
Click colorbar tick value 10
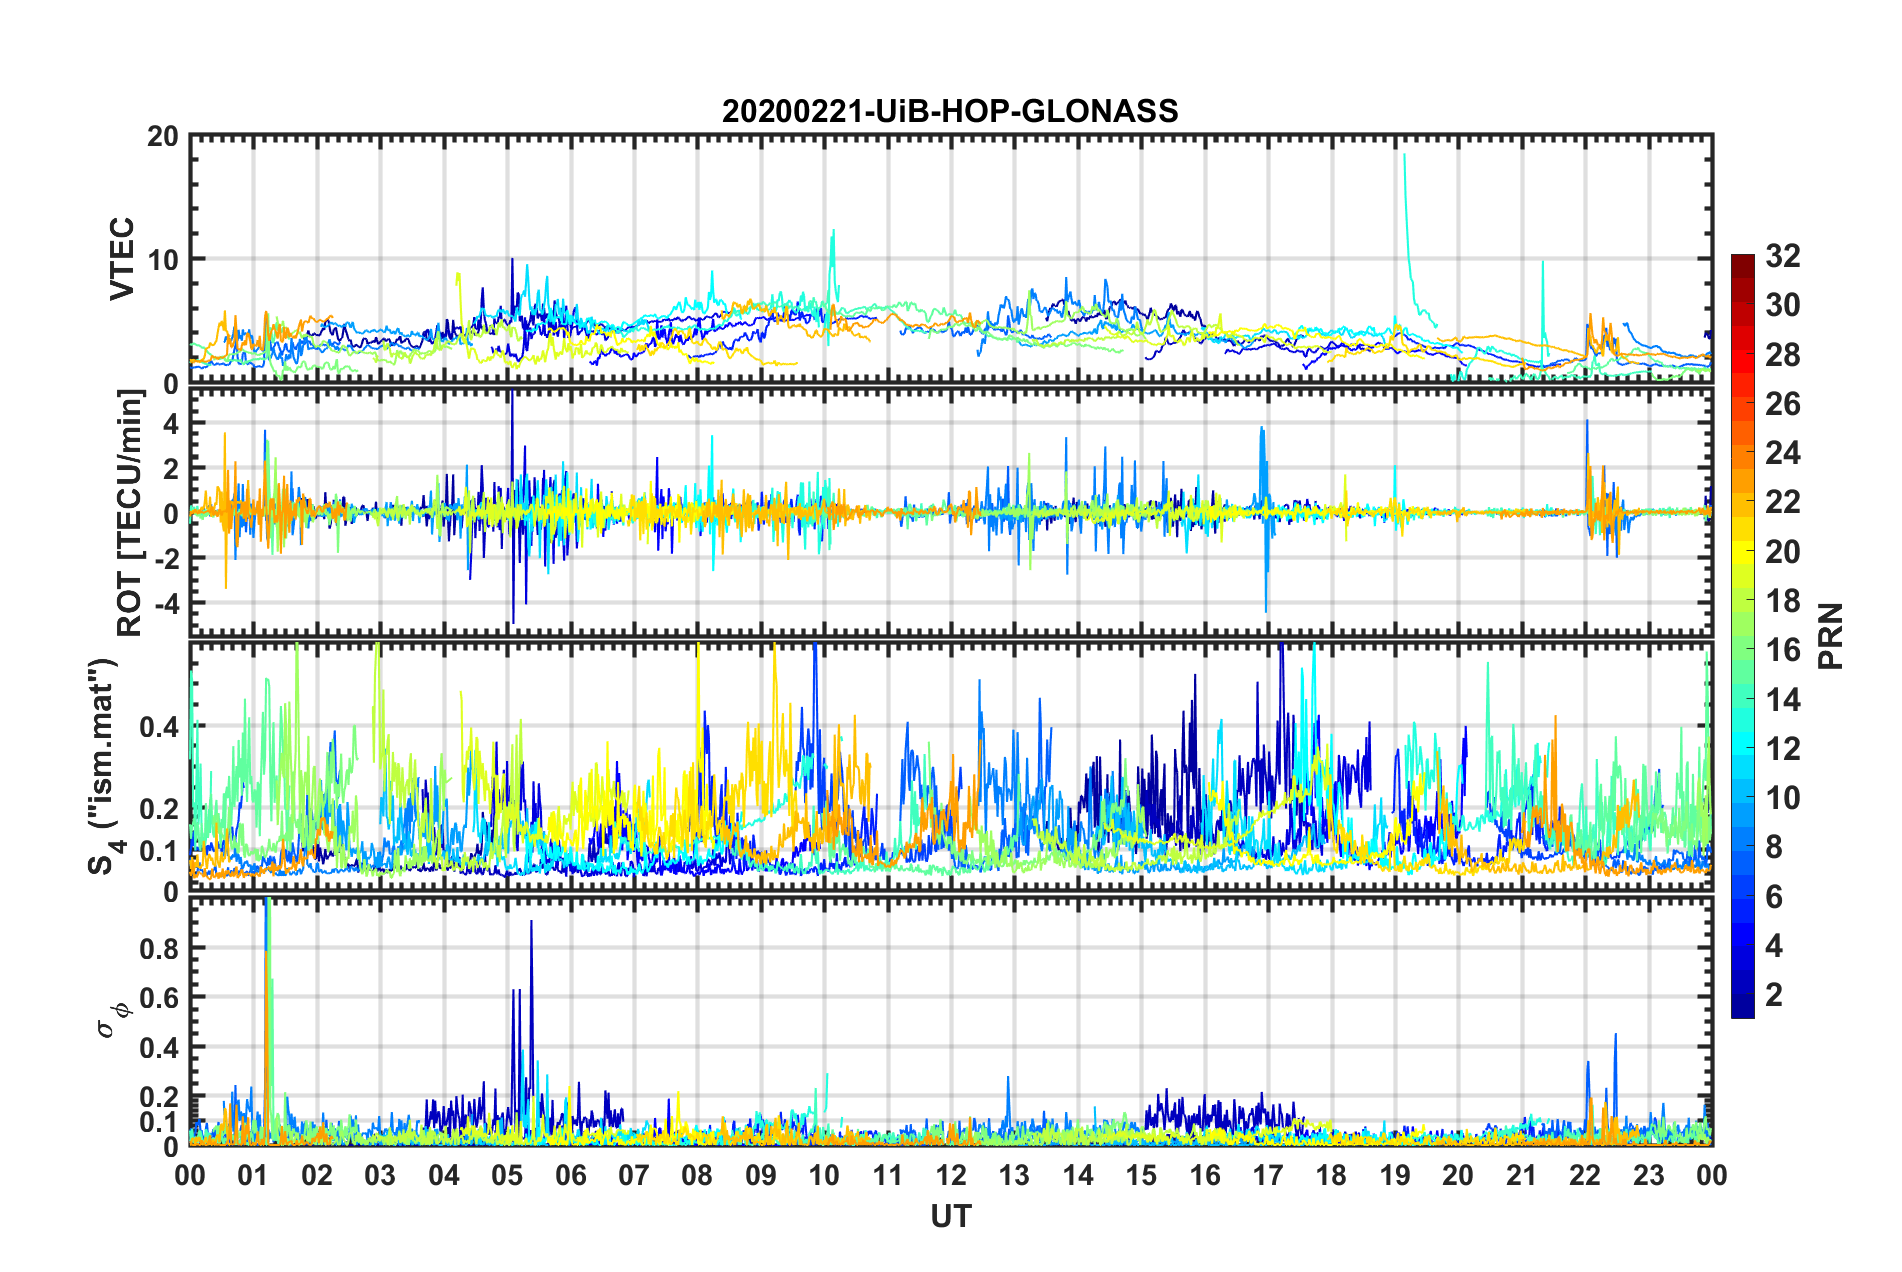pyautogui.click(x=1782, y=798)
